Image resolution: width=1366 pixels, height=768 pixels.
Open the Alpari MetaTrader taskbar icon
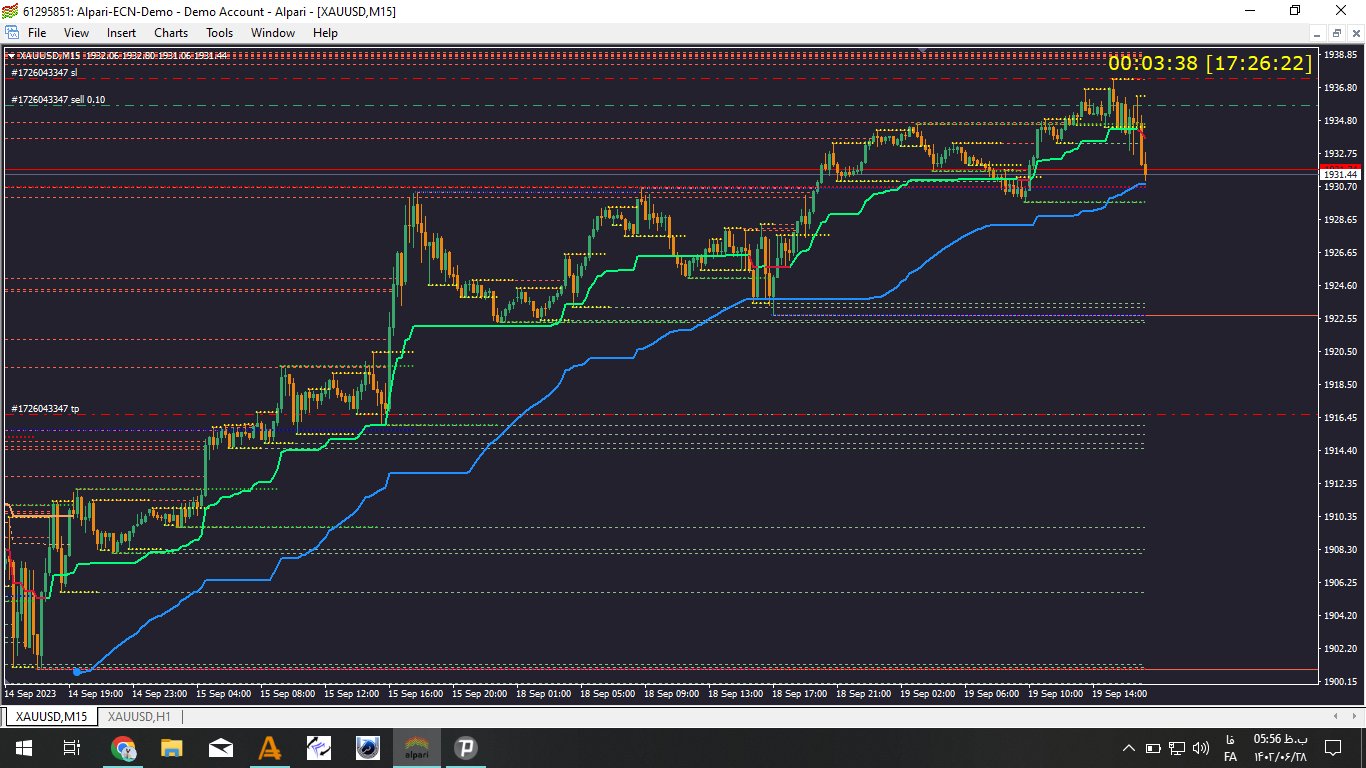[416, 748]
